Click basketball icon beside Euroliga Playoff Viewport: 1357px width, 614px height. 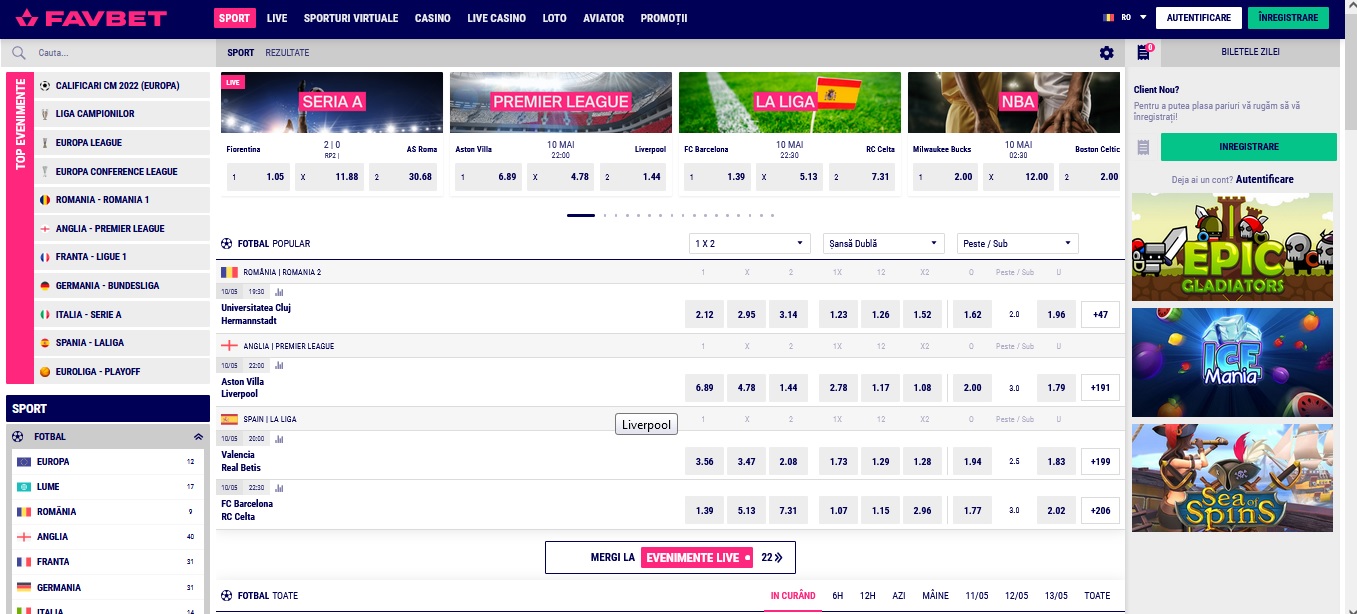44,372
